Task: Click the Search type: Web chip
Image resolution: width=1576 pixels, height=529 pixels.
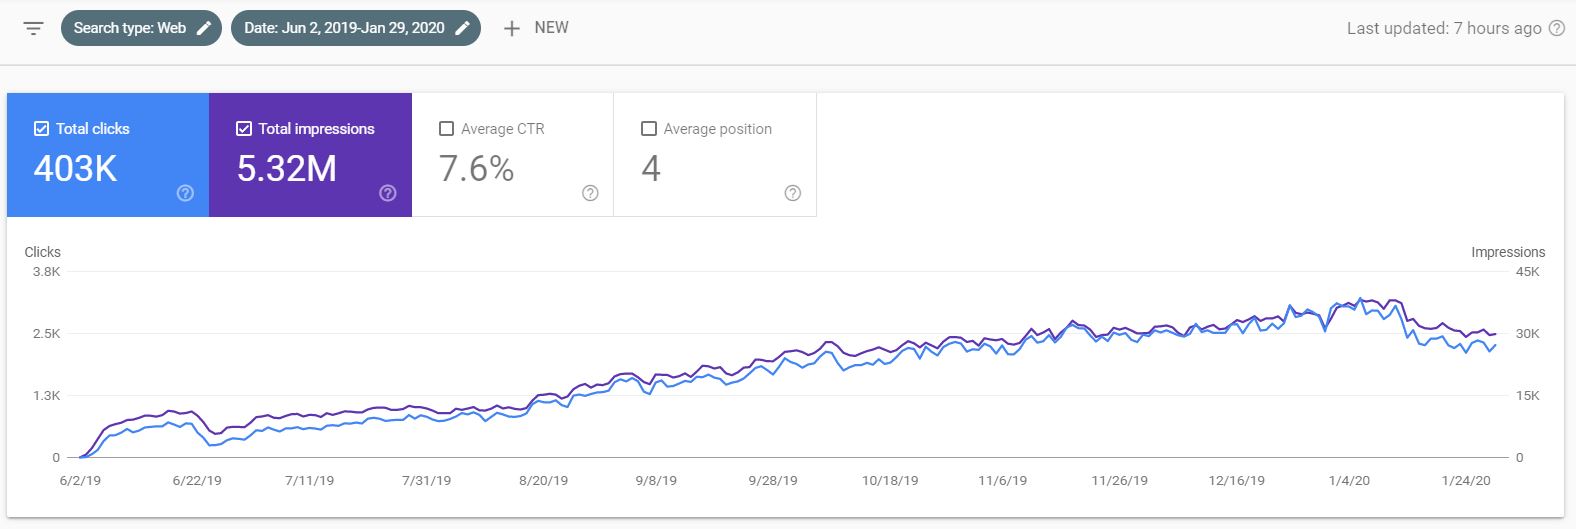Action: click(141, 28)
